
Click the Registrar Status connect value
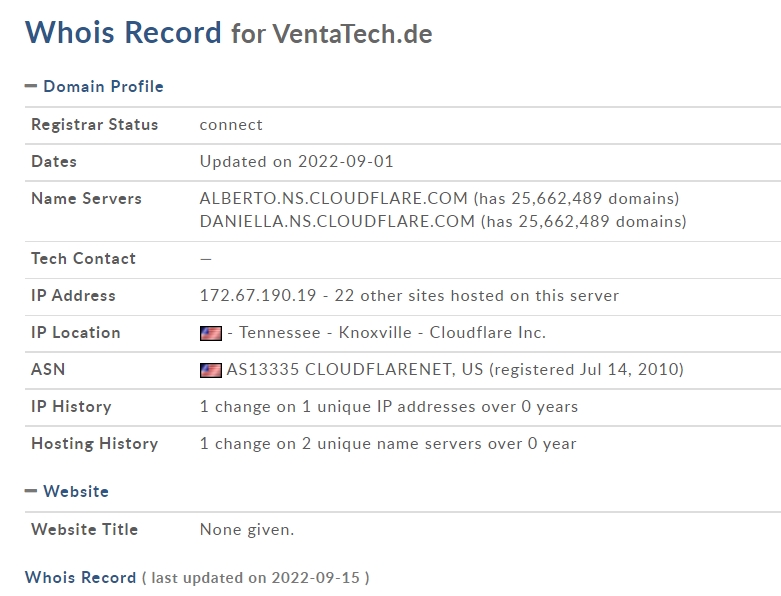pos(231,125)
